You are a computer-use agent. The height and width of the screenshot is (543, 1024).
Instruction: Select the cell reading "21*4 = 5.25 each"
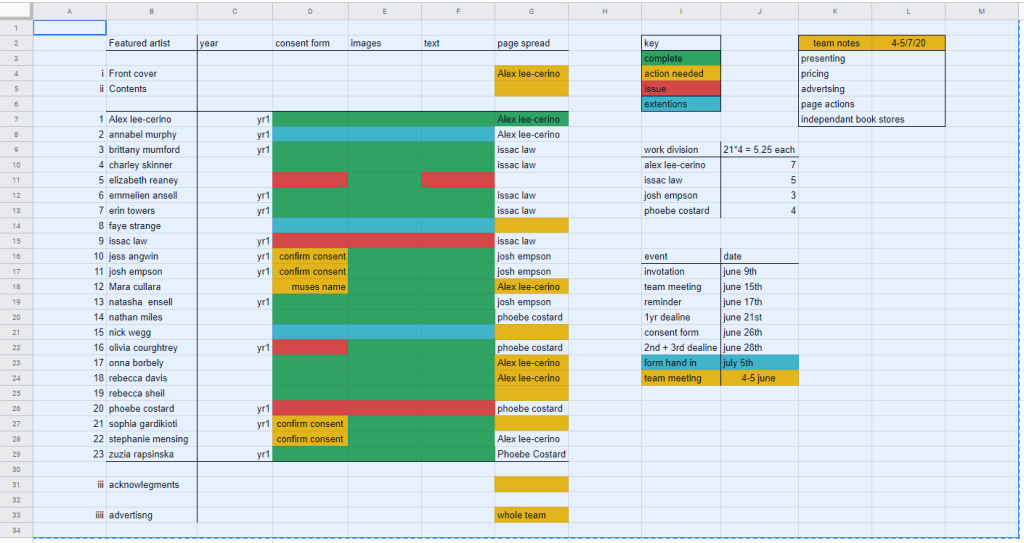pos(759,150)
